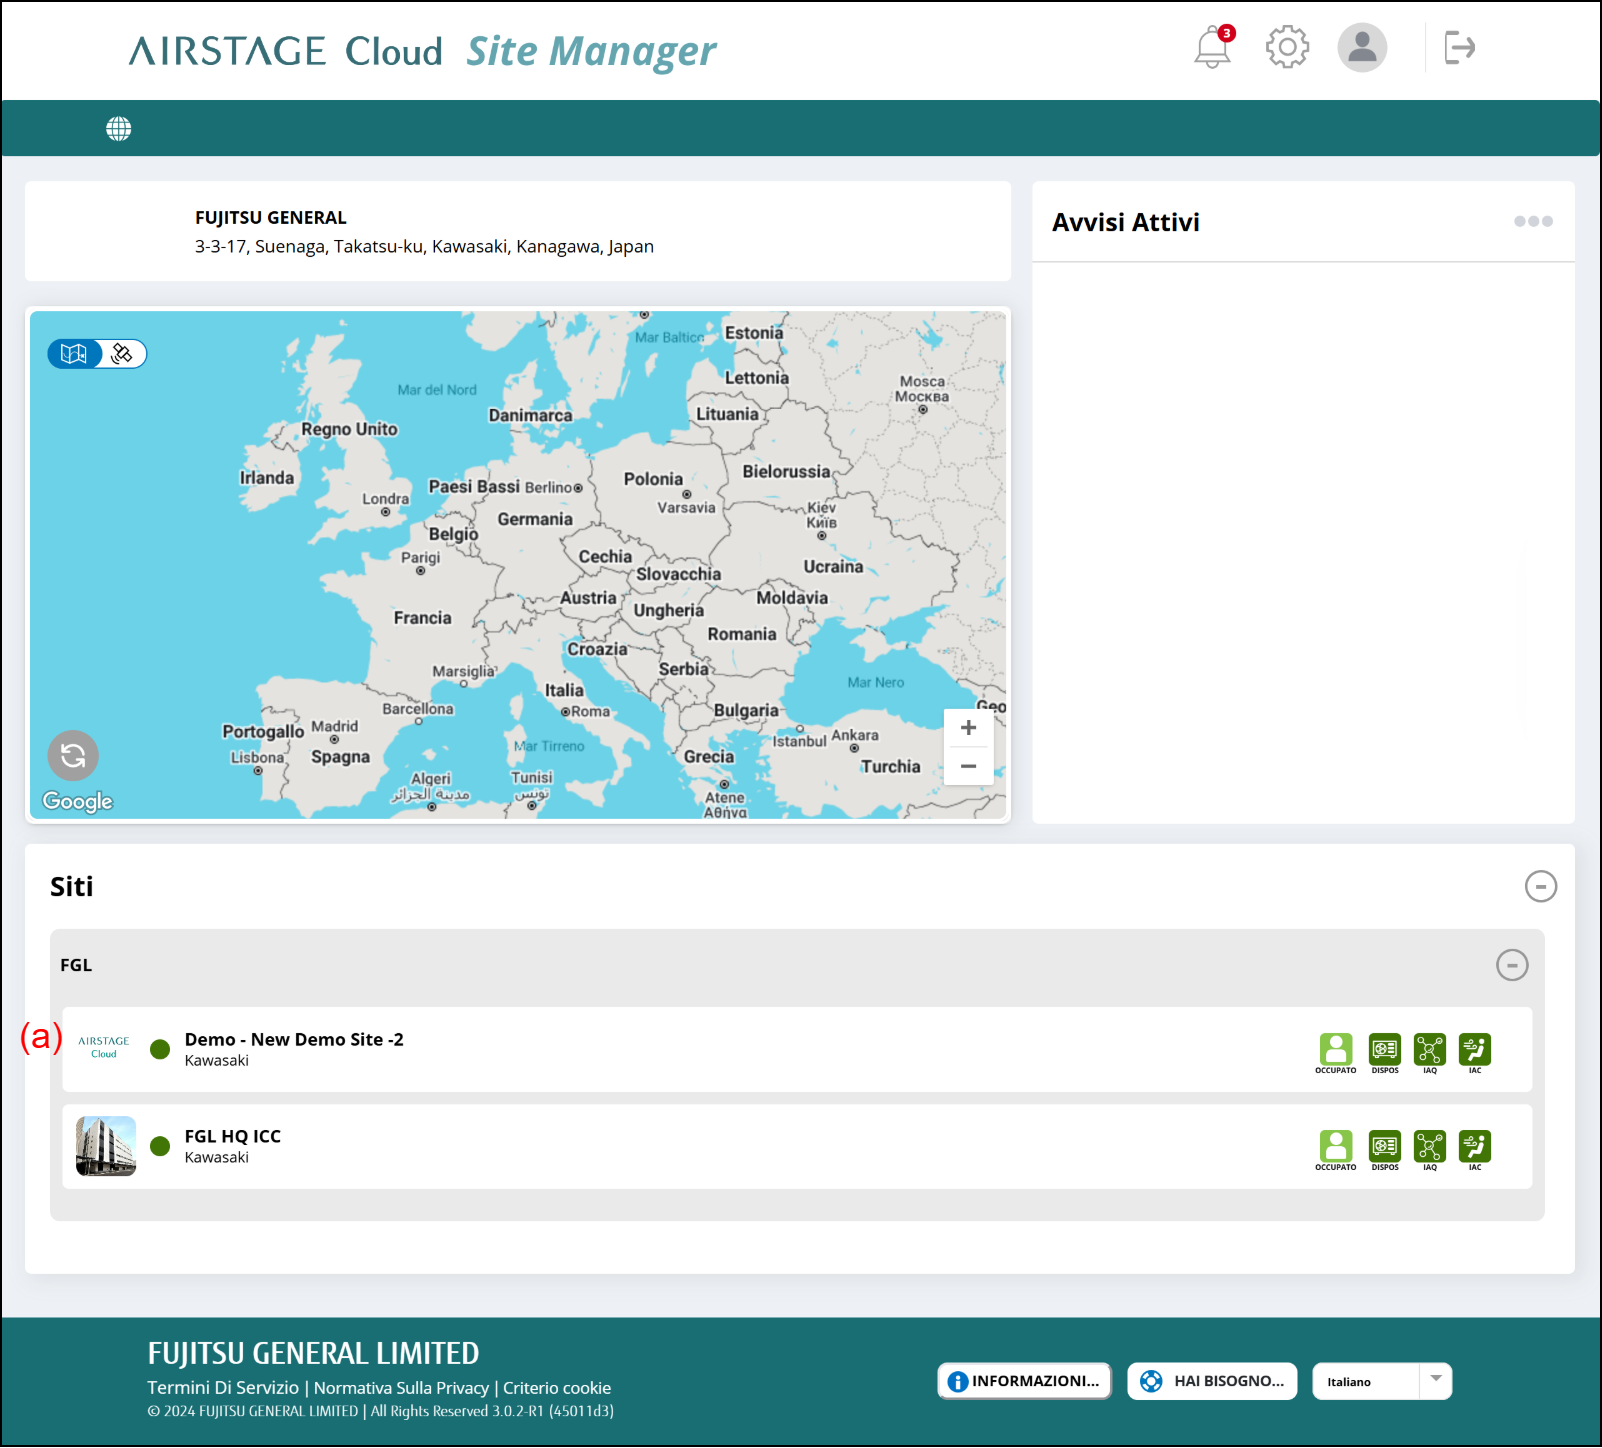Click the globe icon in teal bar
This screenshot has width=1602, height=1448.
[119, 129]
